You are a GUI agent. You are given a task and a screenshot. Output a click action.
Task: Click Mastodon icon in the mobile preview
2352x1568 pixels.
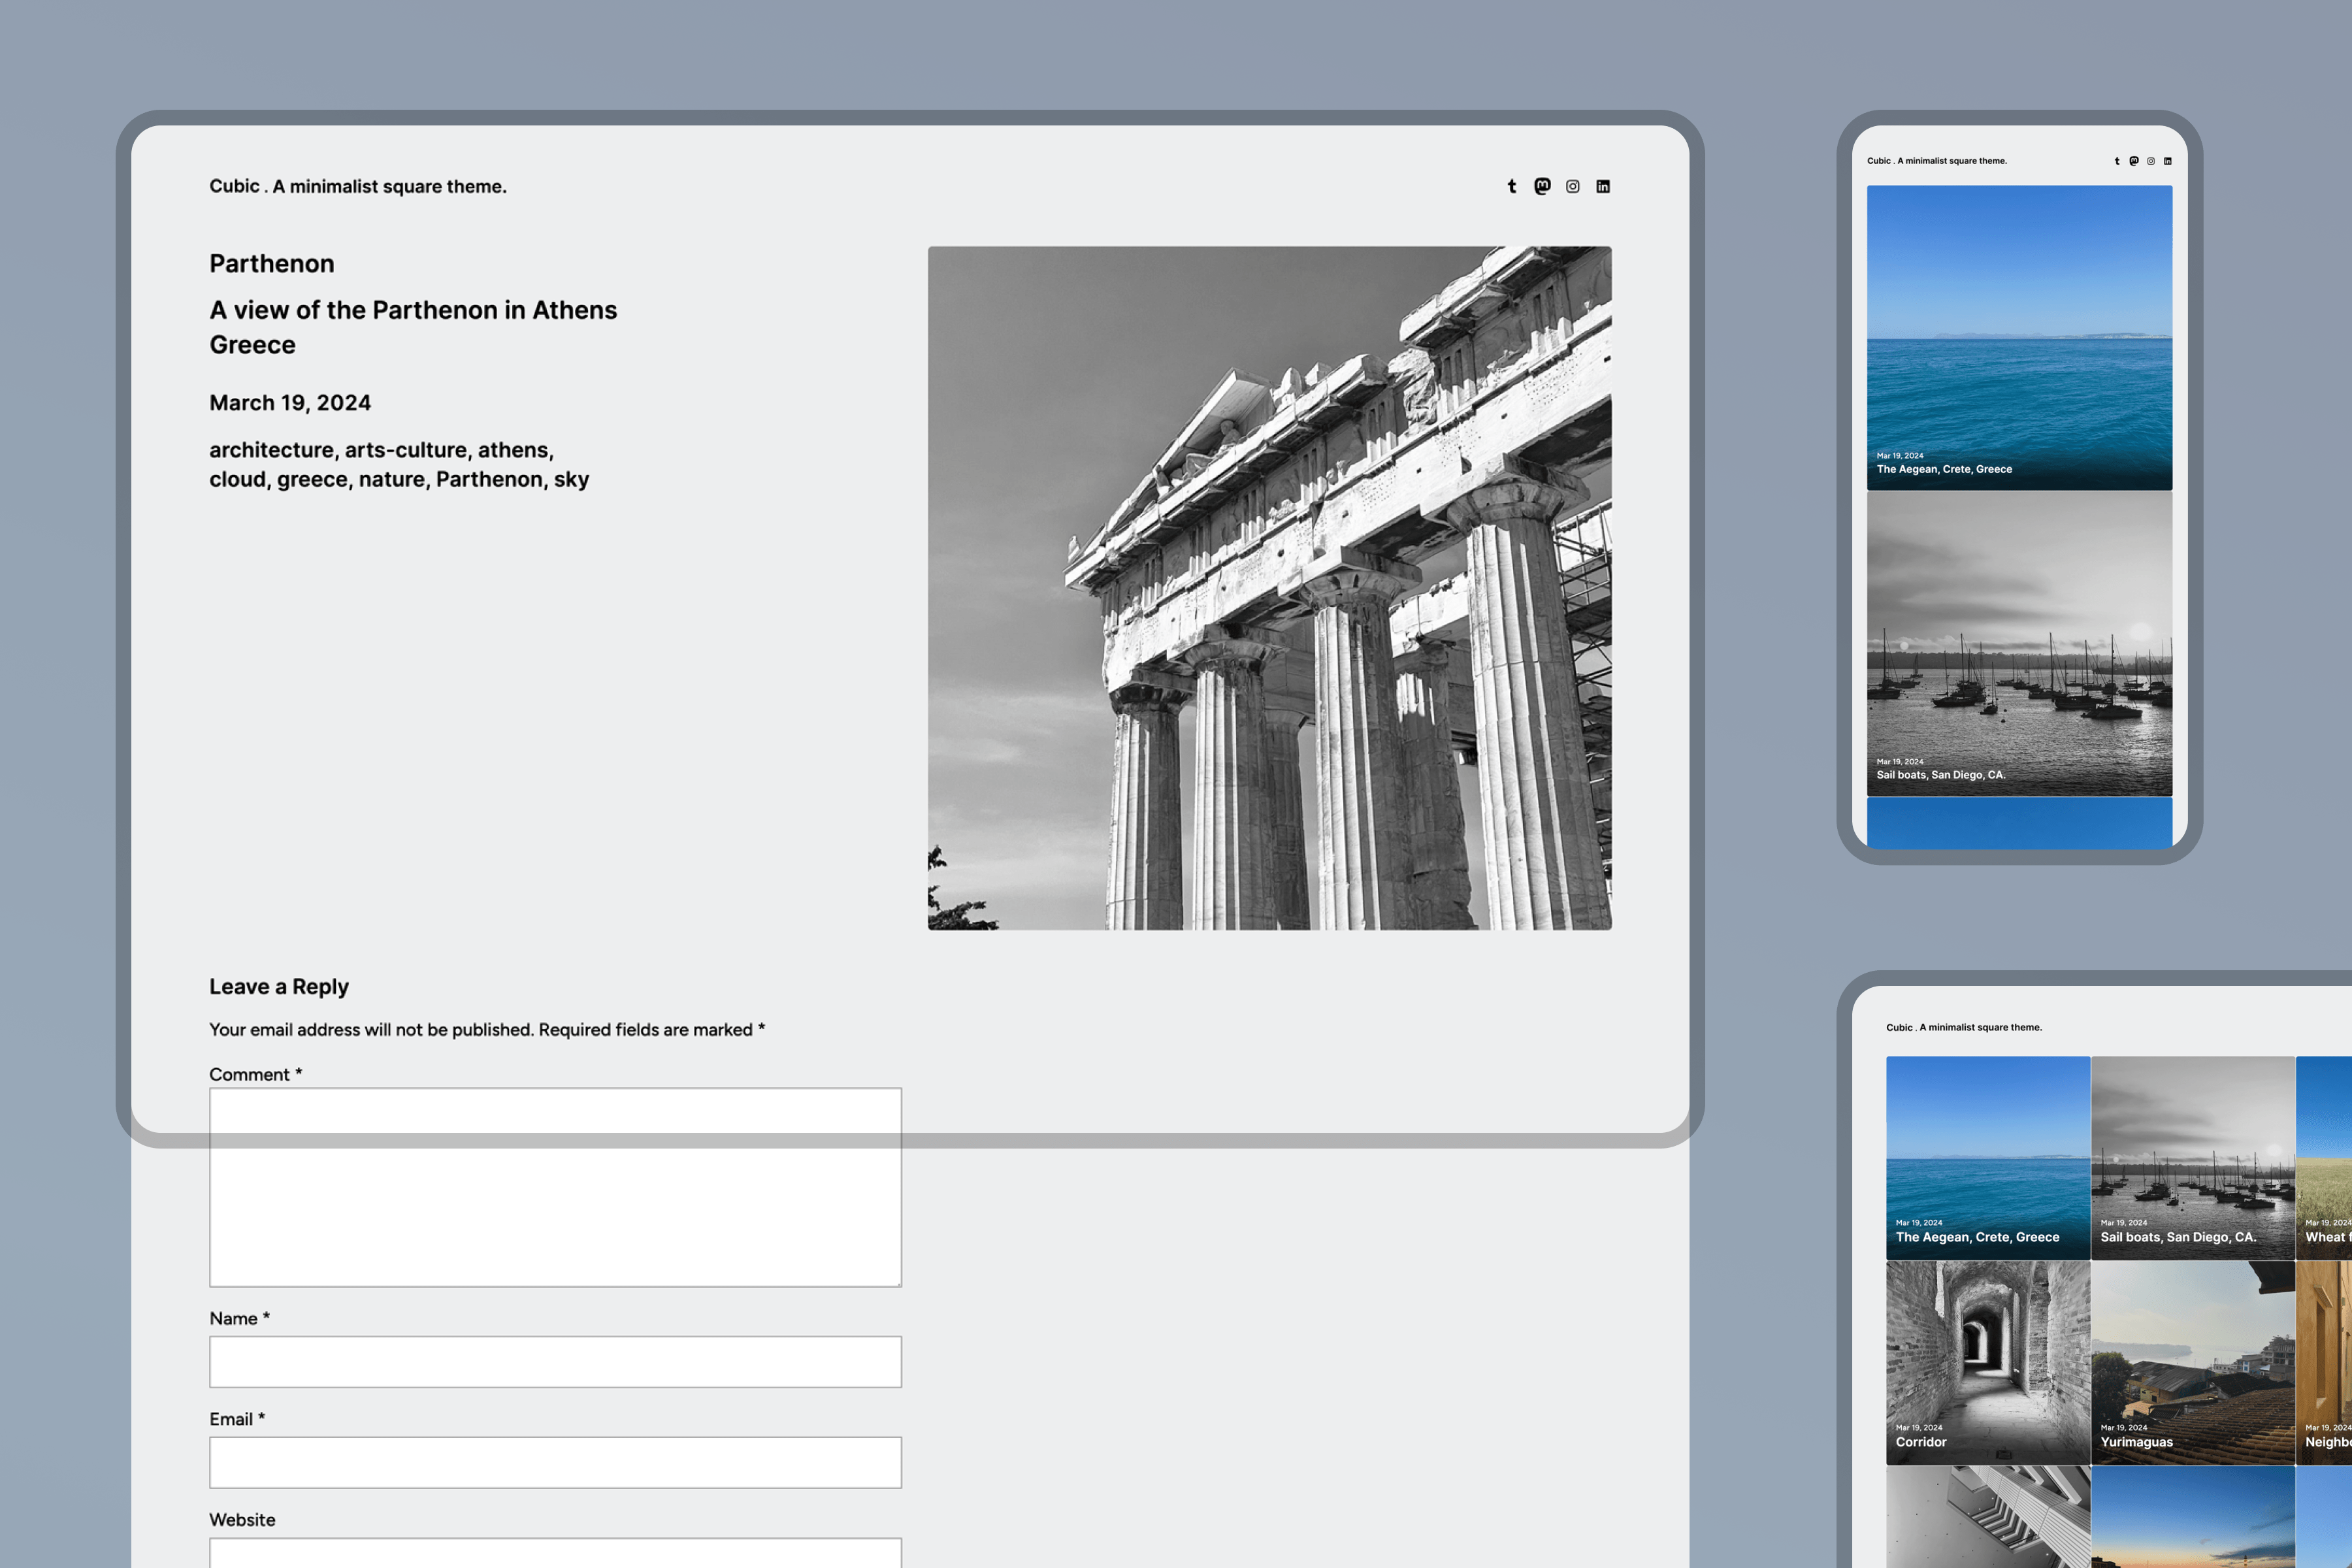click(2134, 161)
